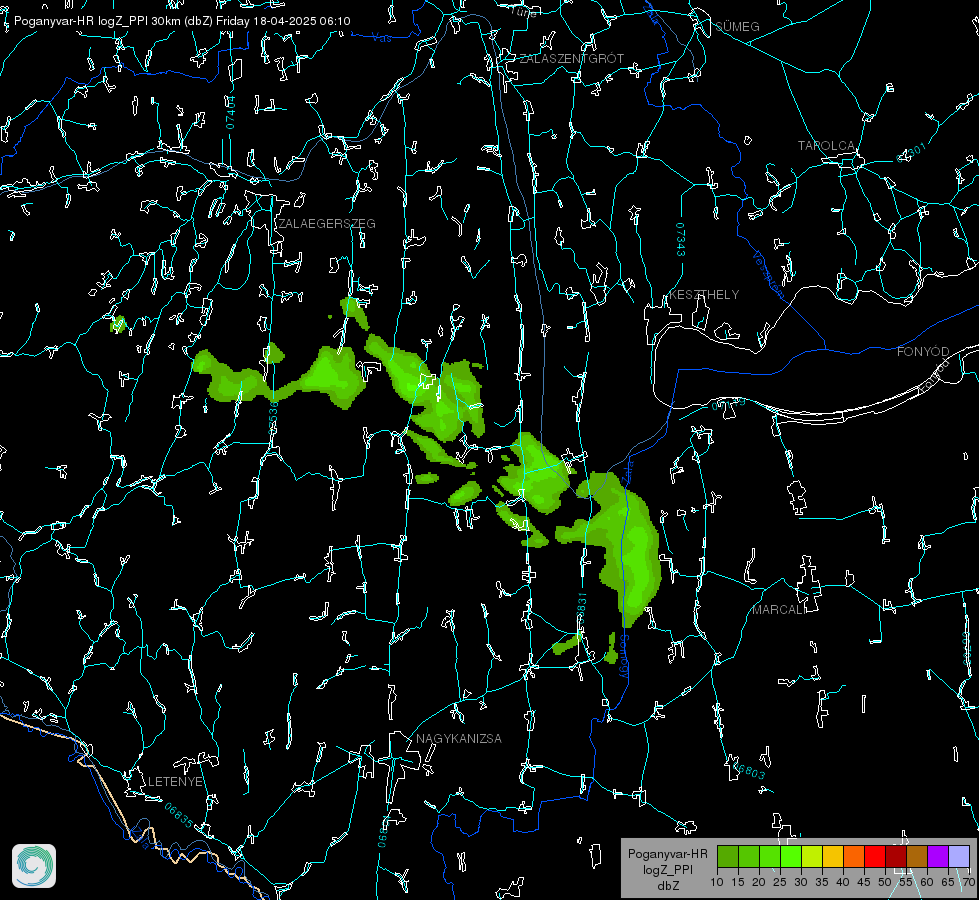The image size is (979, 900).
Task: Click the ZALAEGERSZEG city label
Action: pos(327,224)
